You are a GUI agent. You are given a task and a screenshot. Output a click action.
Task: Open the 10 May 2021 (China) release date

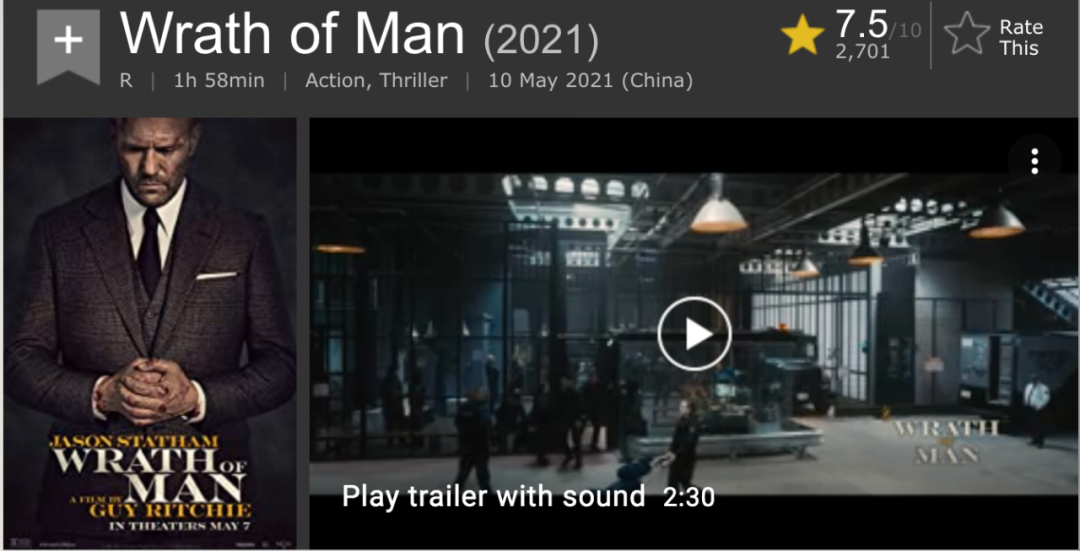[590, 81]
